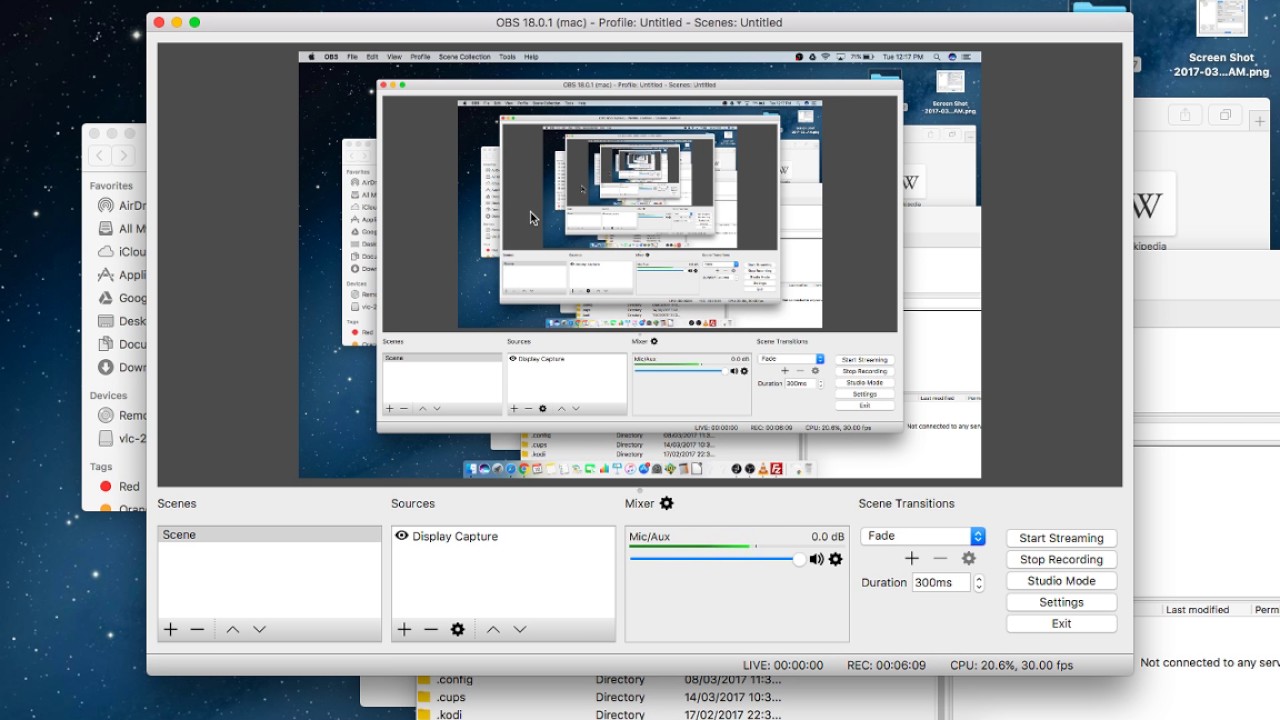Image resolution: width=1280 pixels, height=720 pixels.
Task: Remove the scene transition with the minus button
Action: click(x=940, y=559)
